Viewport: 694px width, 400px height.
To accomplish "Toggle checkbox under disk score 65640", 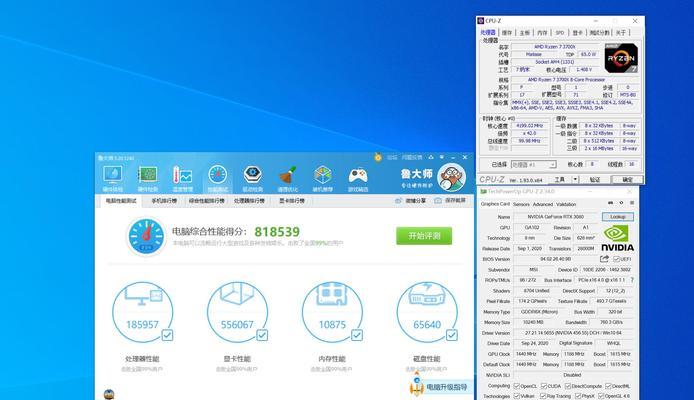I will coord(451,335).
